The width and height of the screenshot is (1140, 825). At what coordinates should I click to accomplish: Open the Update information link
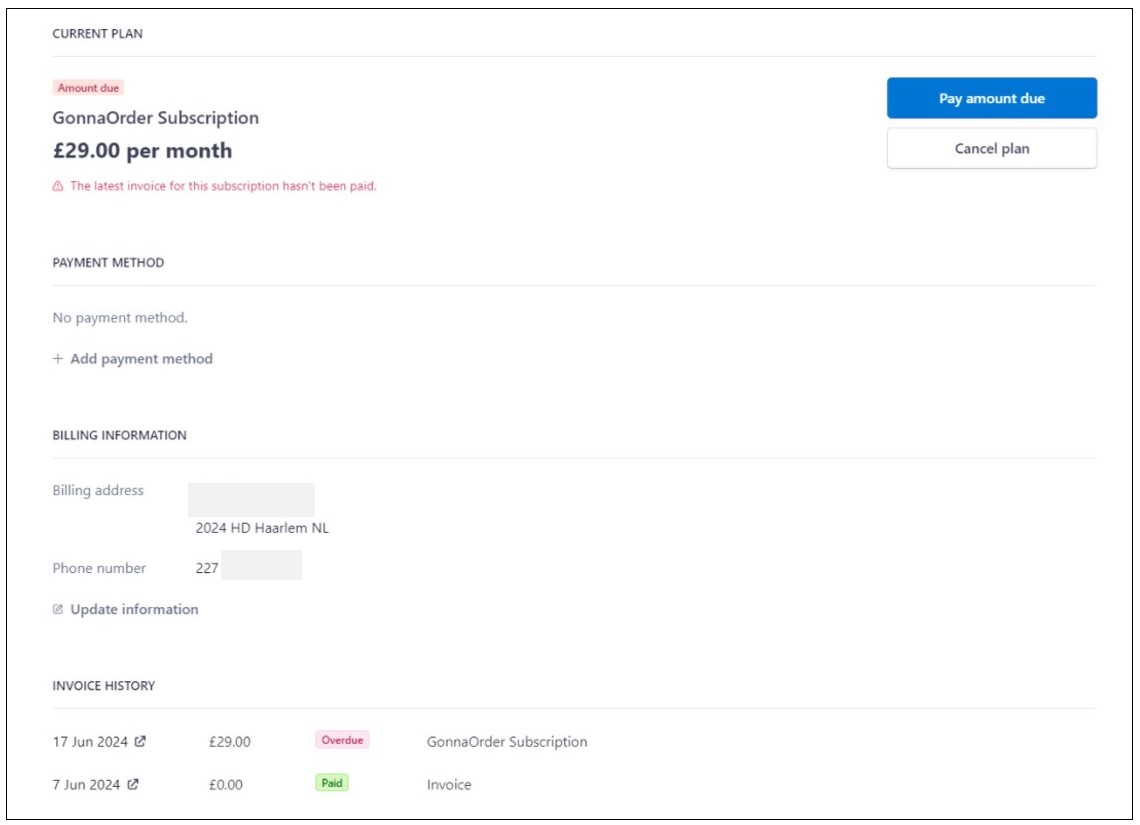click(134, 609)
